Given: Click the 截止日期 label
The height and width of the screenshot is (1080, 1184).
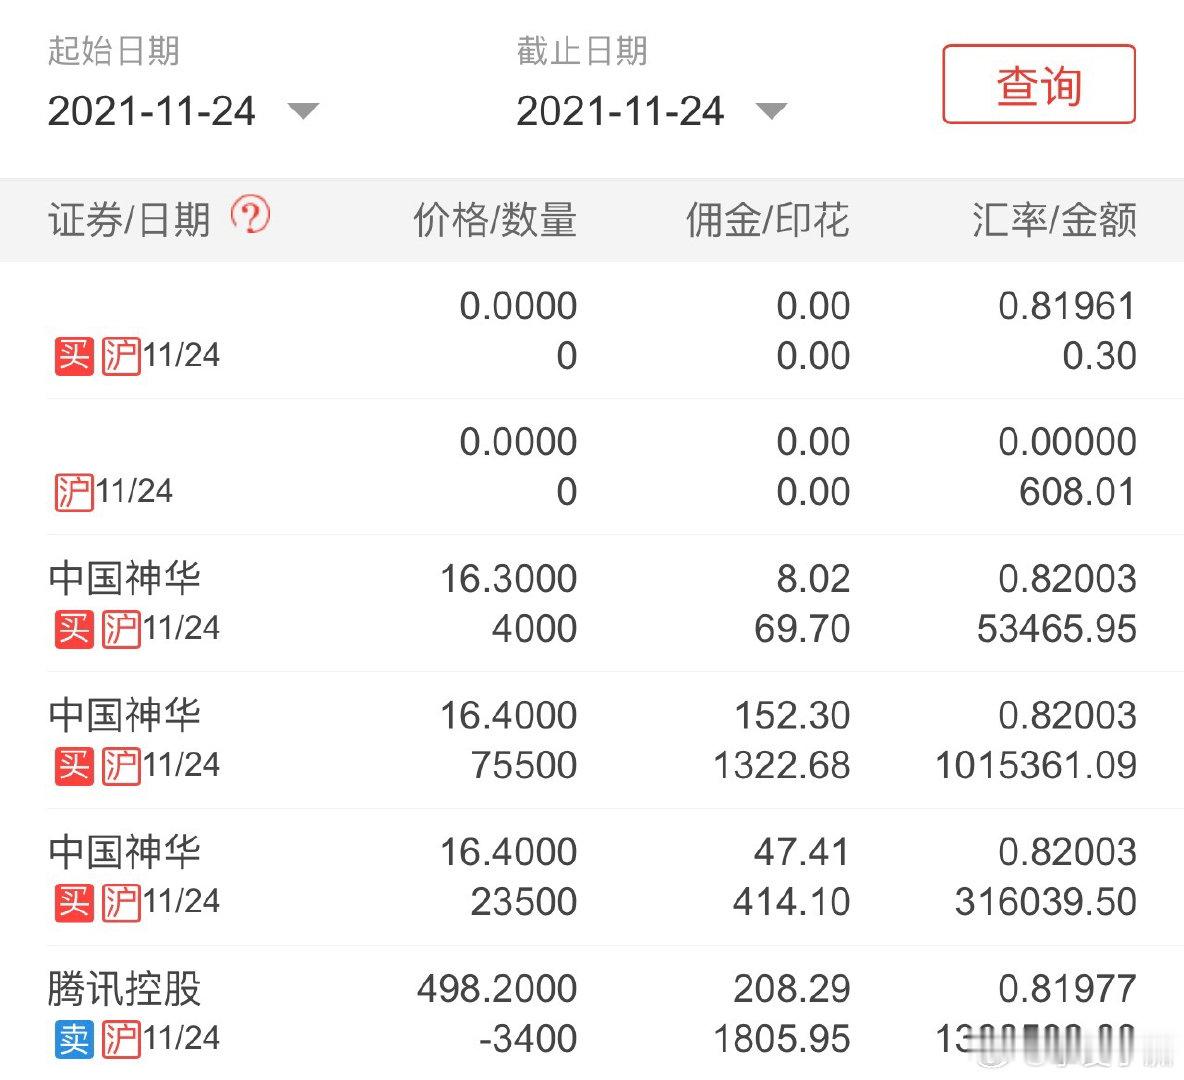Looking at the screenshot, I should pos(581,51).
